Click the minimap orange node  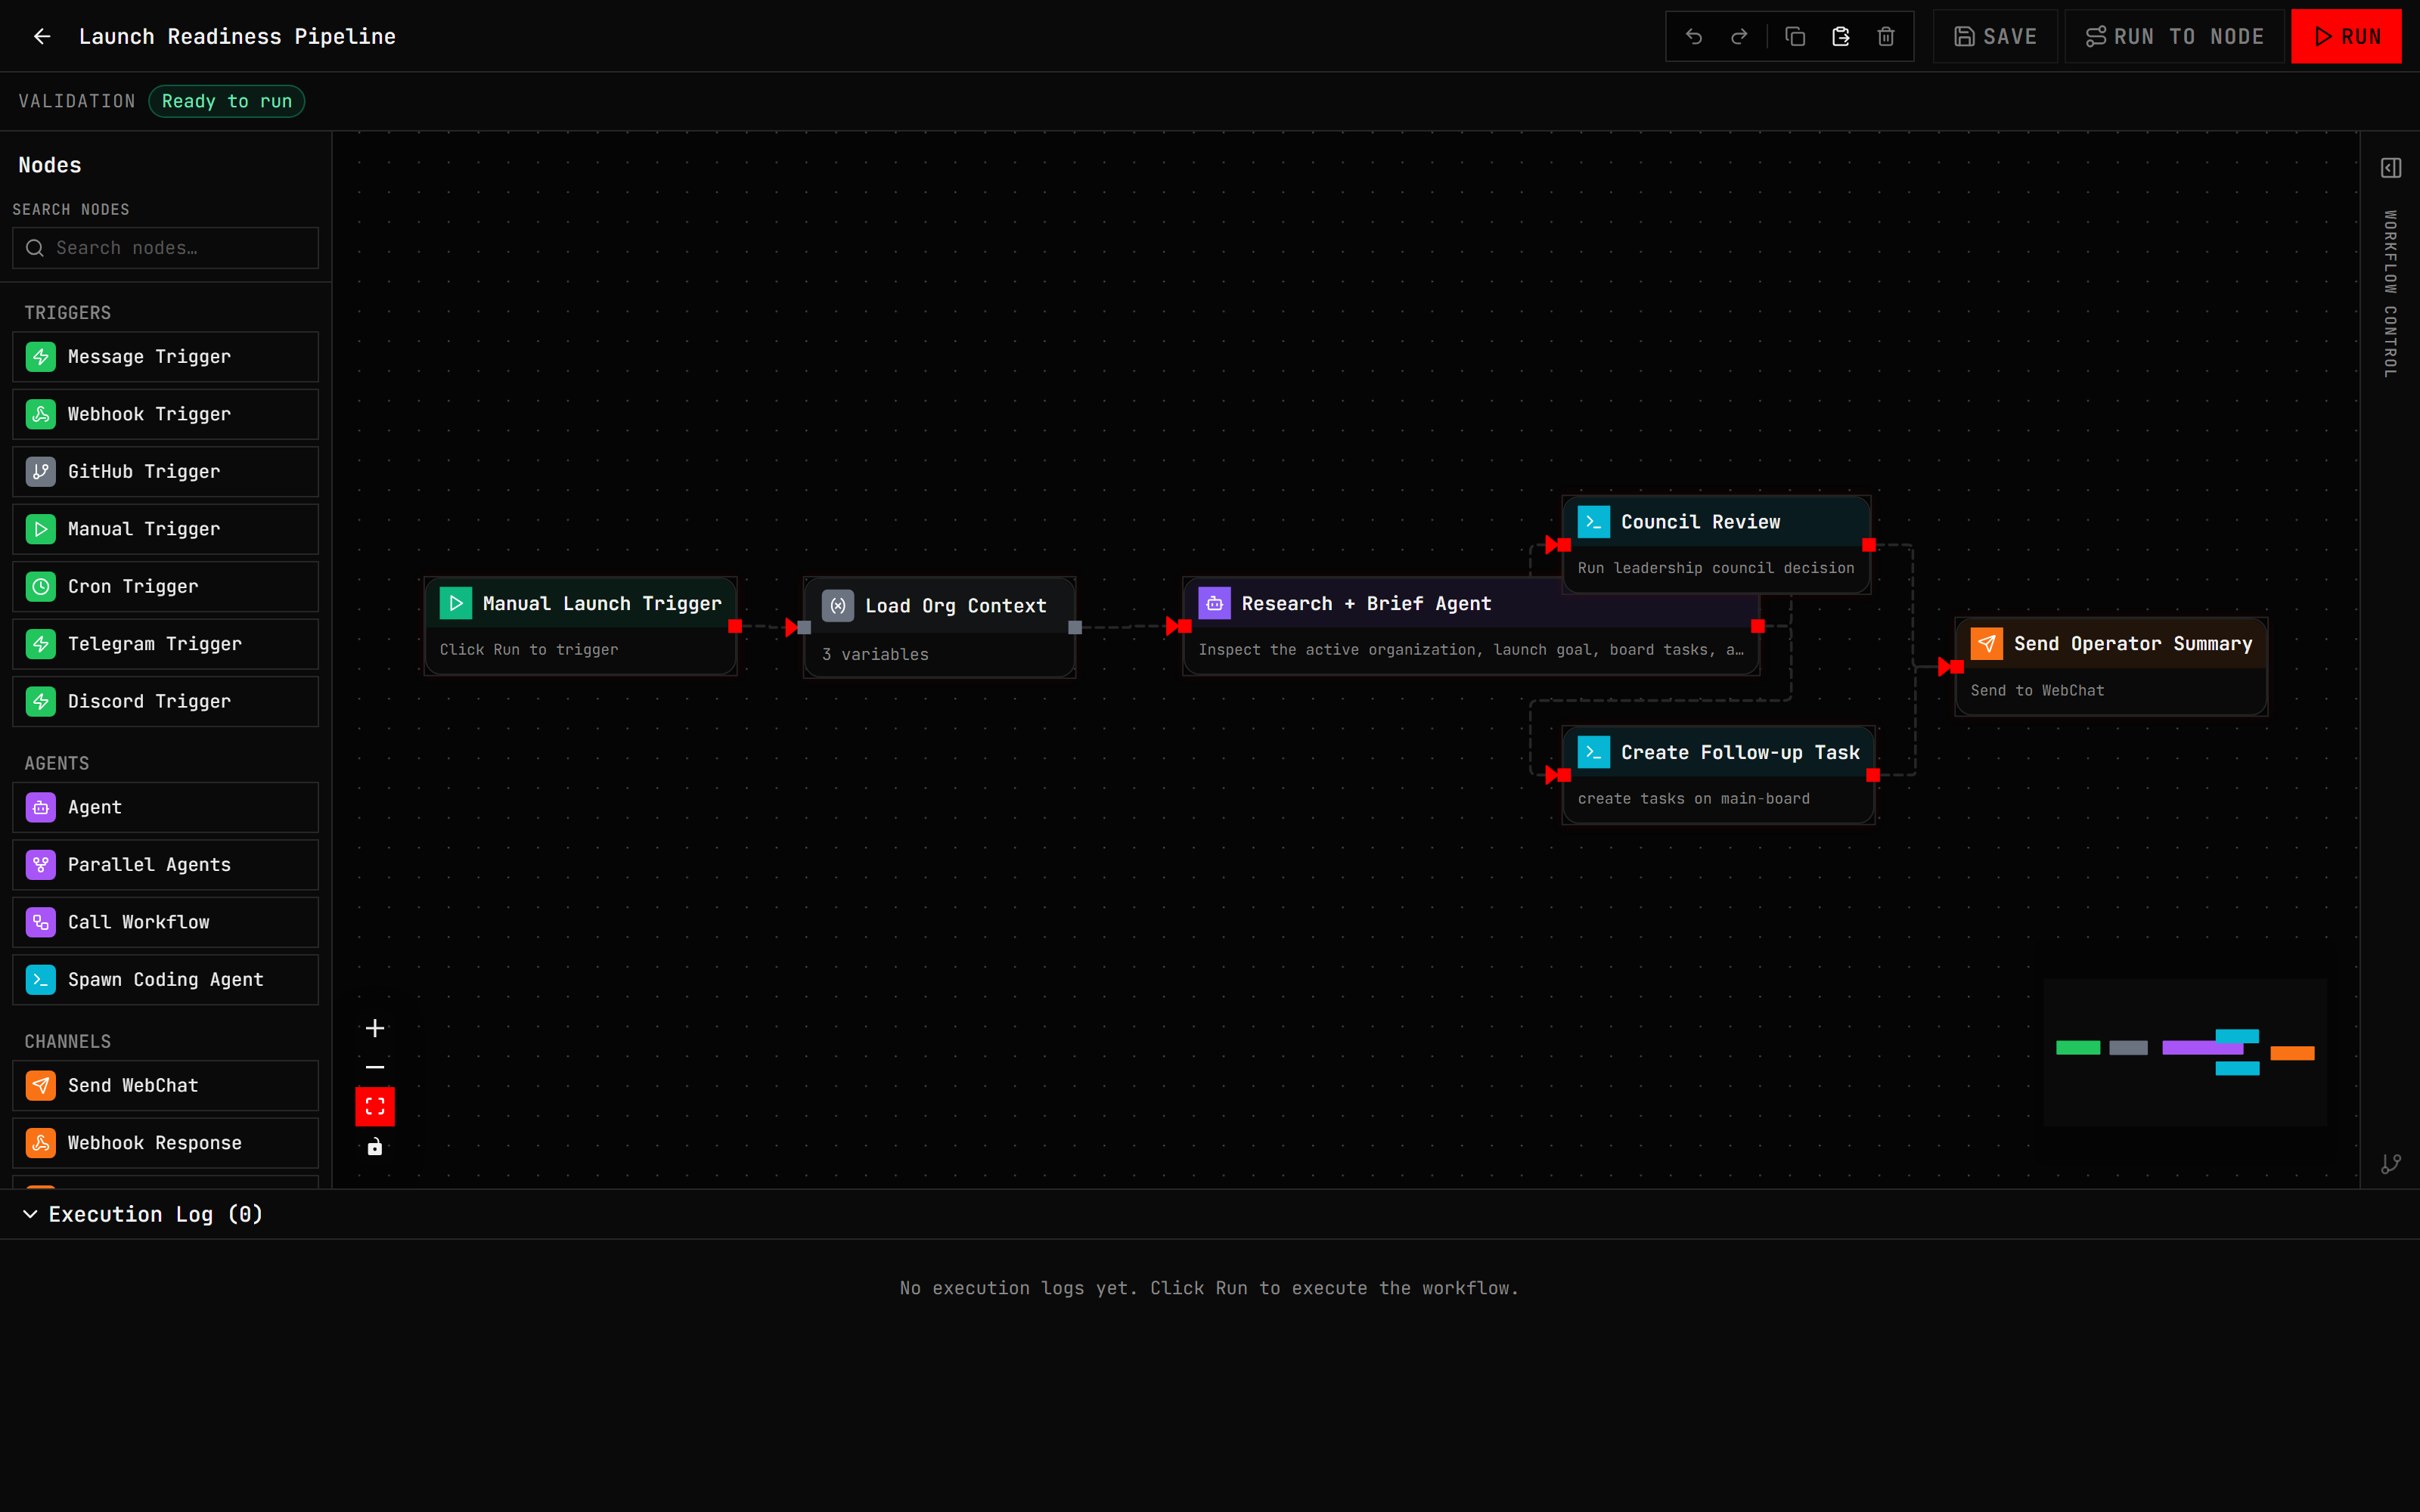tap(2292, 1053)
